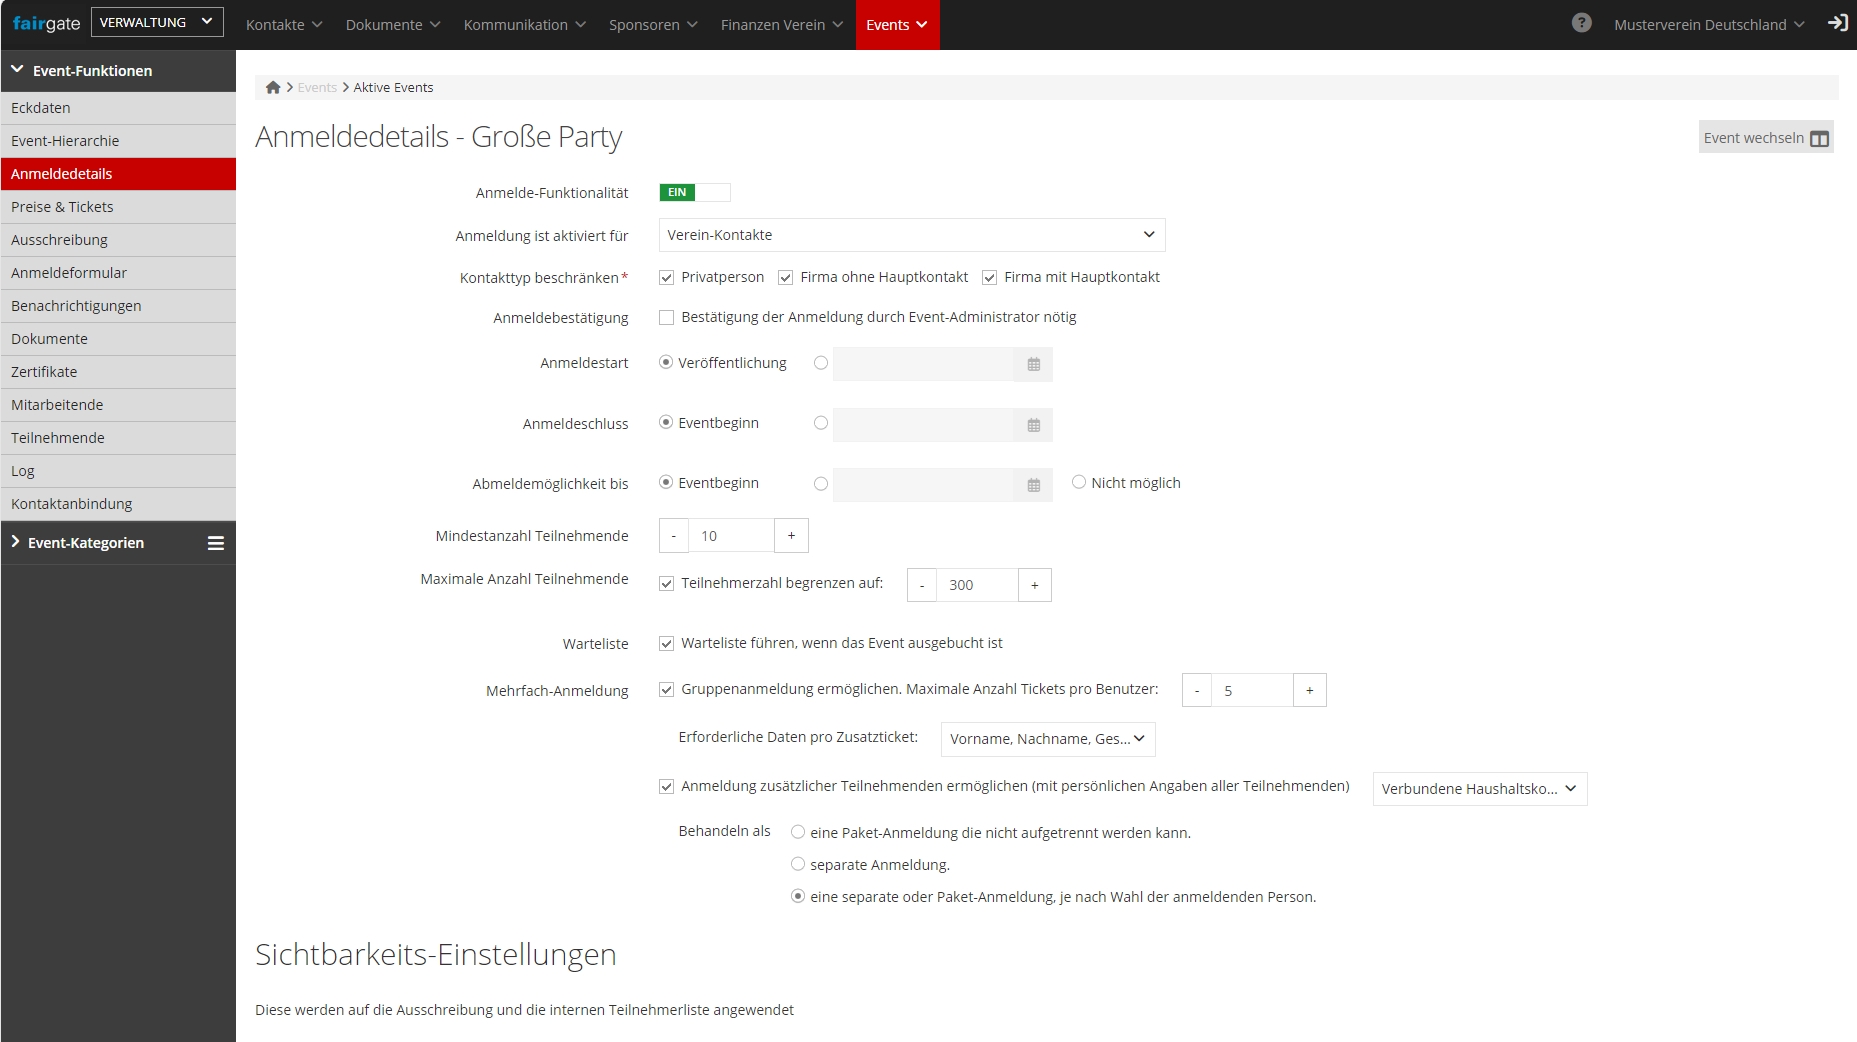
Task: Open Zertifikate in sidebar
Action: pos(118,372)
